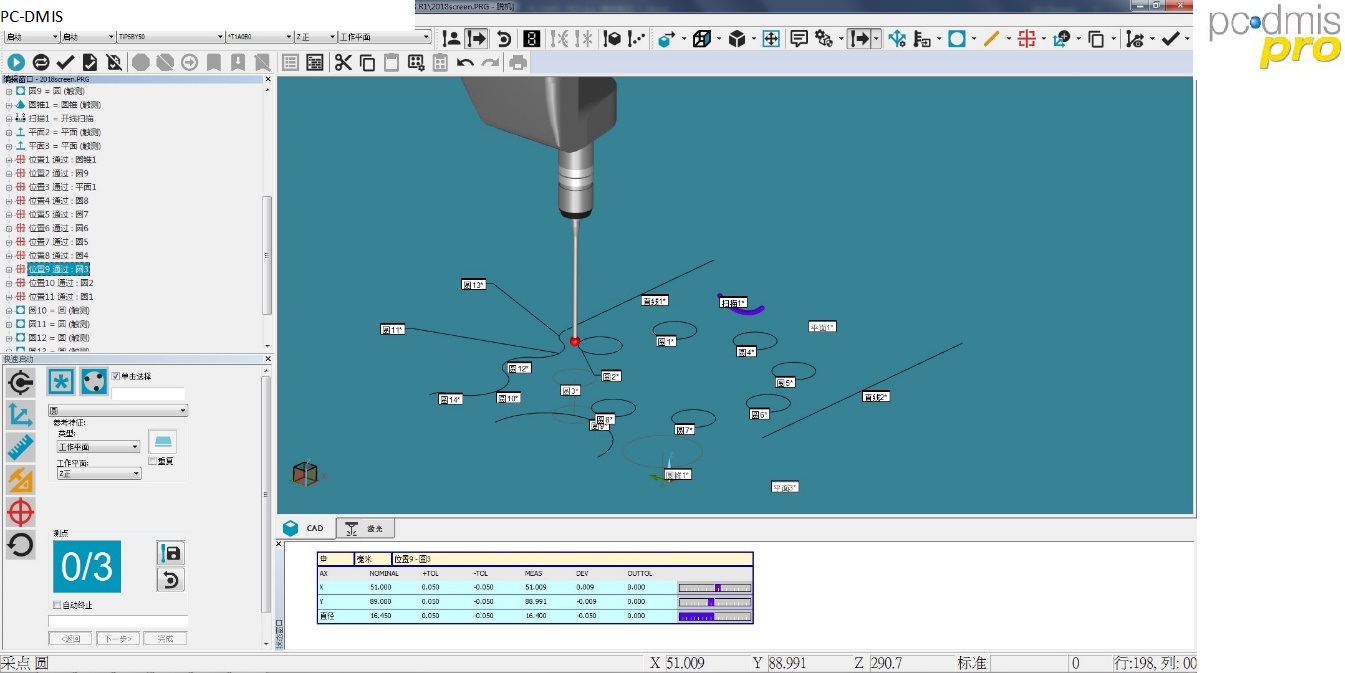Click the blue plane reference icon
This screenshot has width=1345, height=673.
(163, 441)
